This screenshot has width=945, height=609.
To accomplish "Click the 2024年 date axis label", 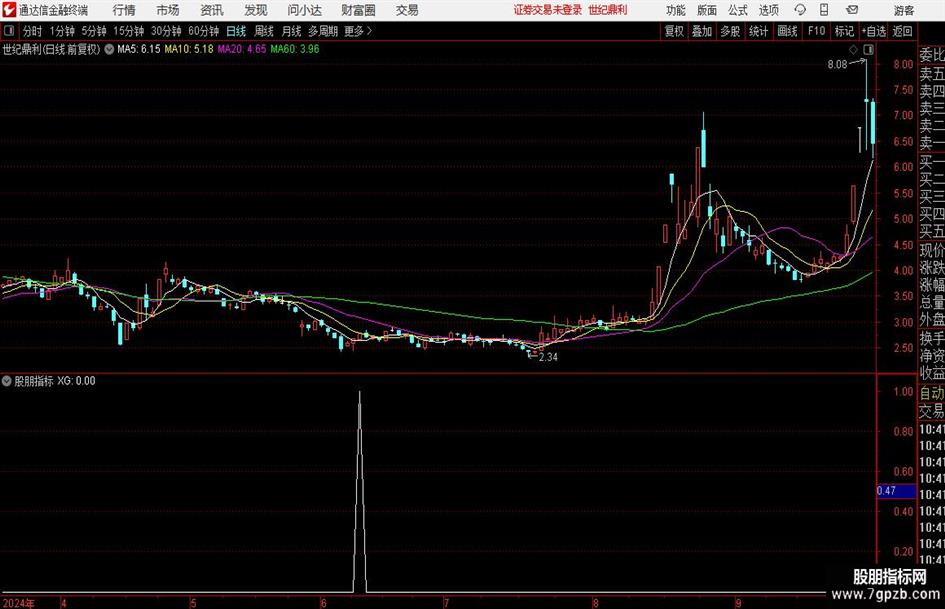I will click(x=18, y=603).
